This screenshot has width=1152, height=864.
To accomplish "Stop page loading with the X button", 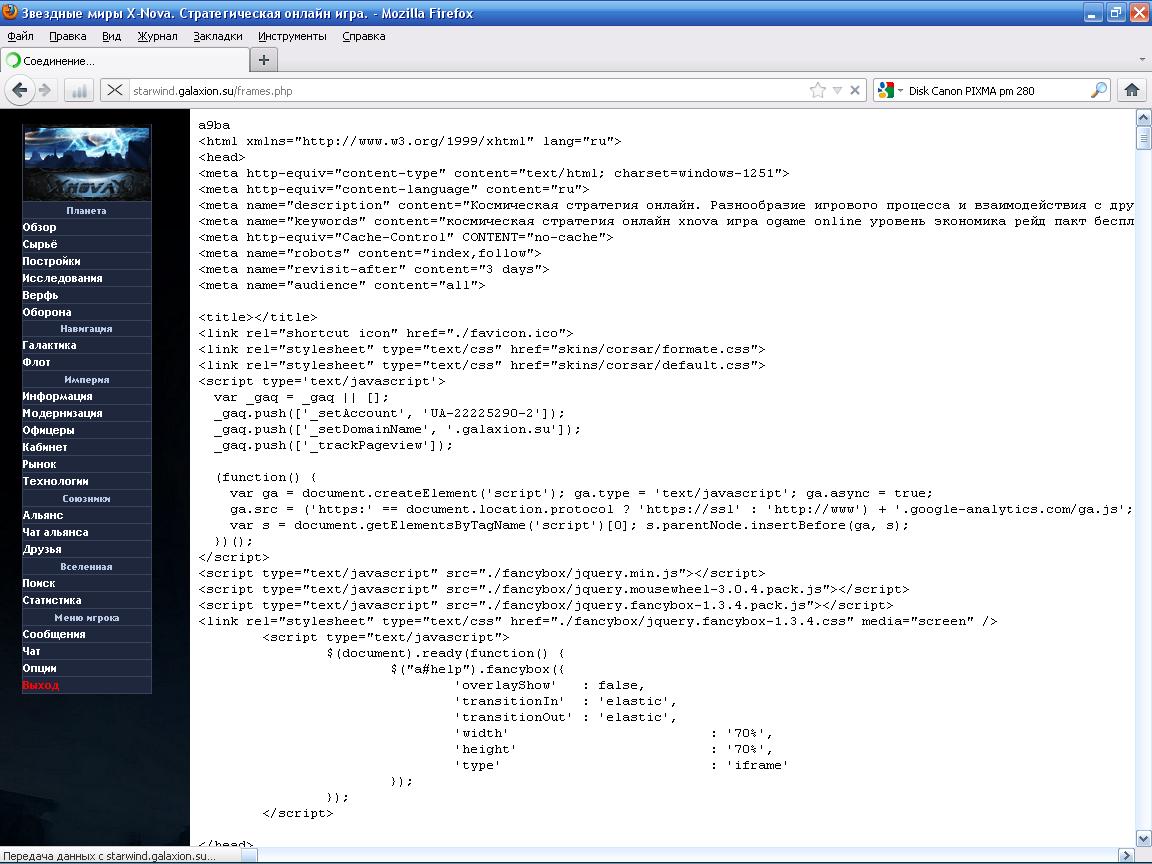I will (115, 90).
